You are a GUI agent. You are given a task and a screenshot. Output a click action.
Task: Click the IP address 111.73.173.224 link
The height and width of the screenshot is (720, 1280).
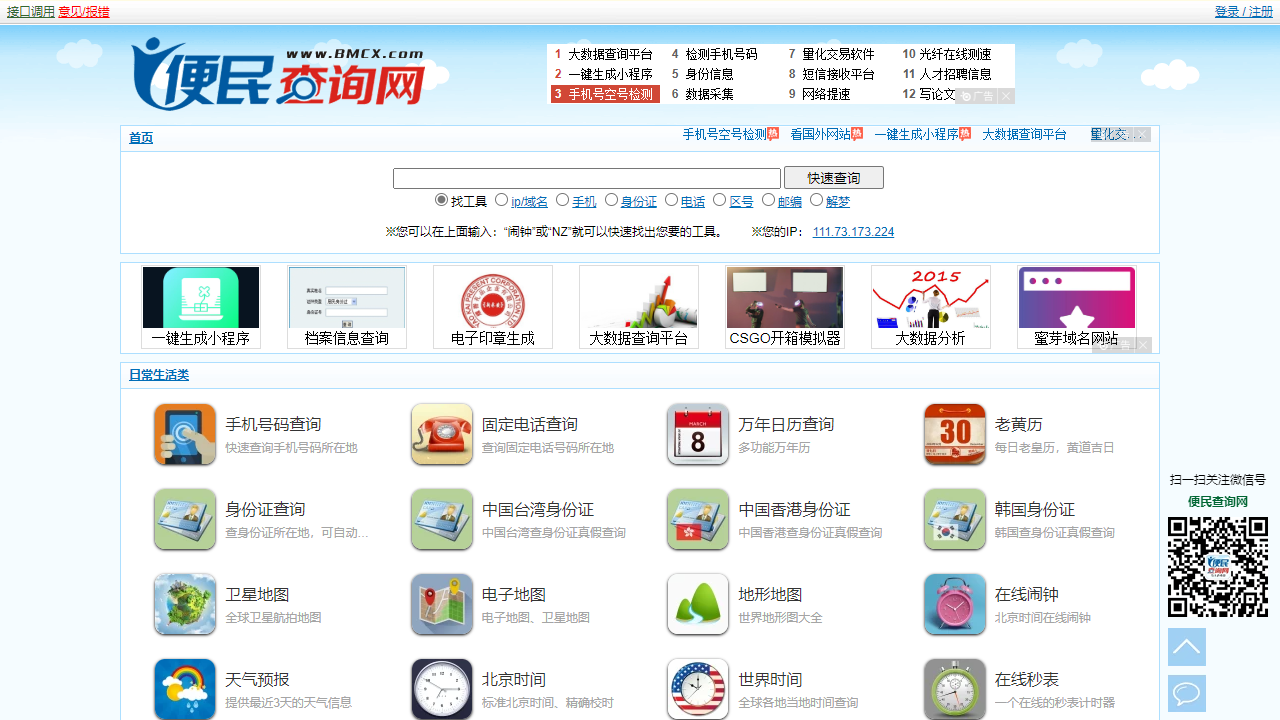coord(853,232)
